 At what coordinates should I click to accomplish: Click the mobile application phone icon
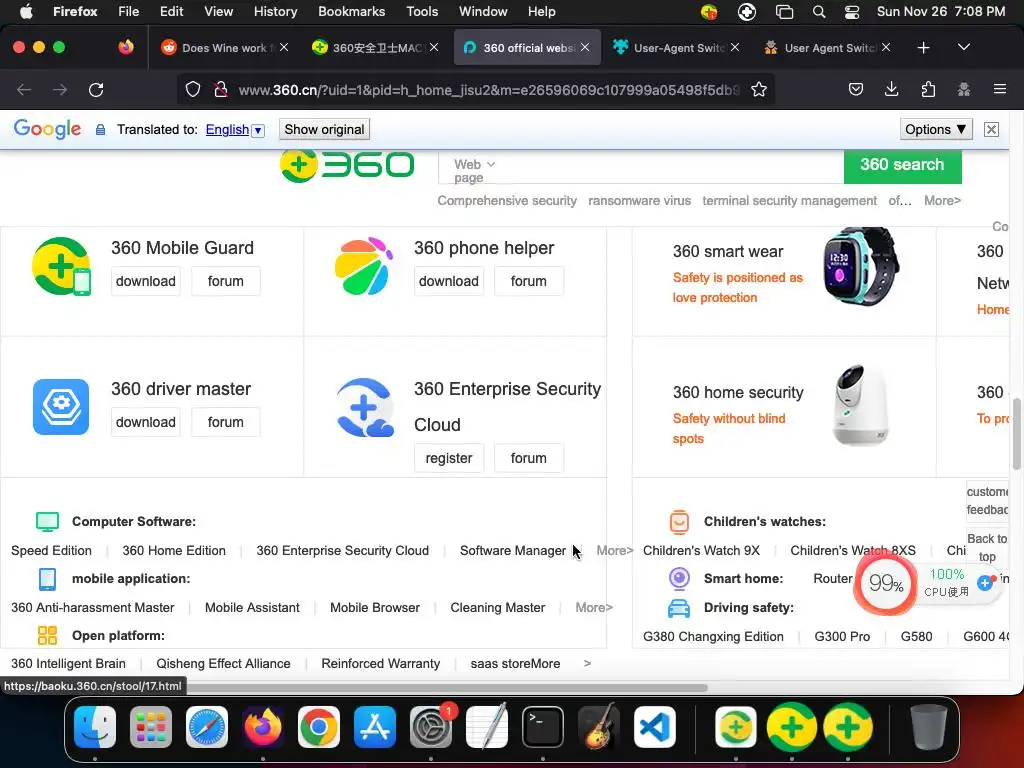47,579
